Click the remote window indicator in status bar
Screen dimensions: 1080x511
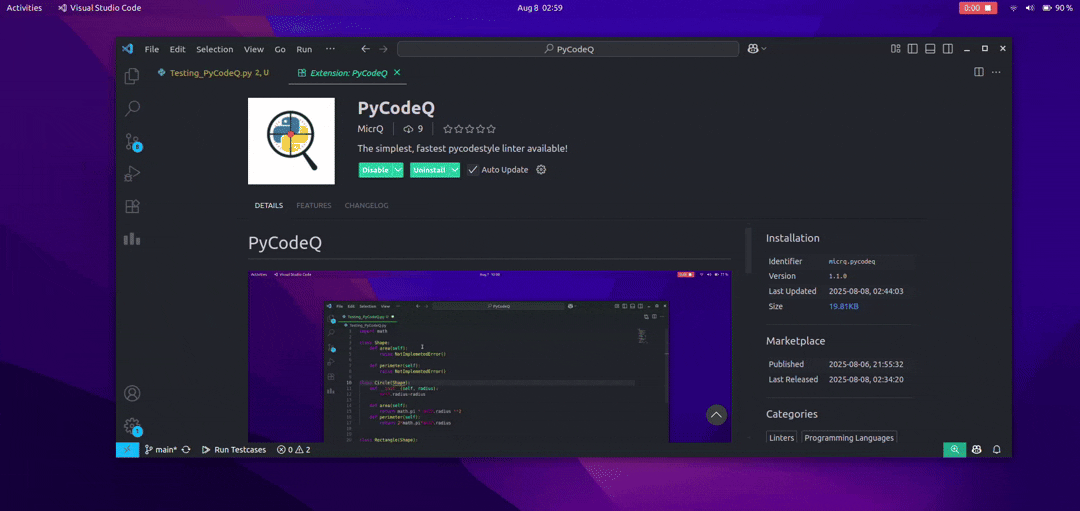click(127, 450)
